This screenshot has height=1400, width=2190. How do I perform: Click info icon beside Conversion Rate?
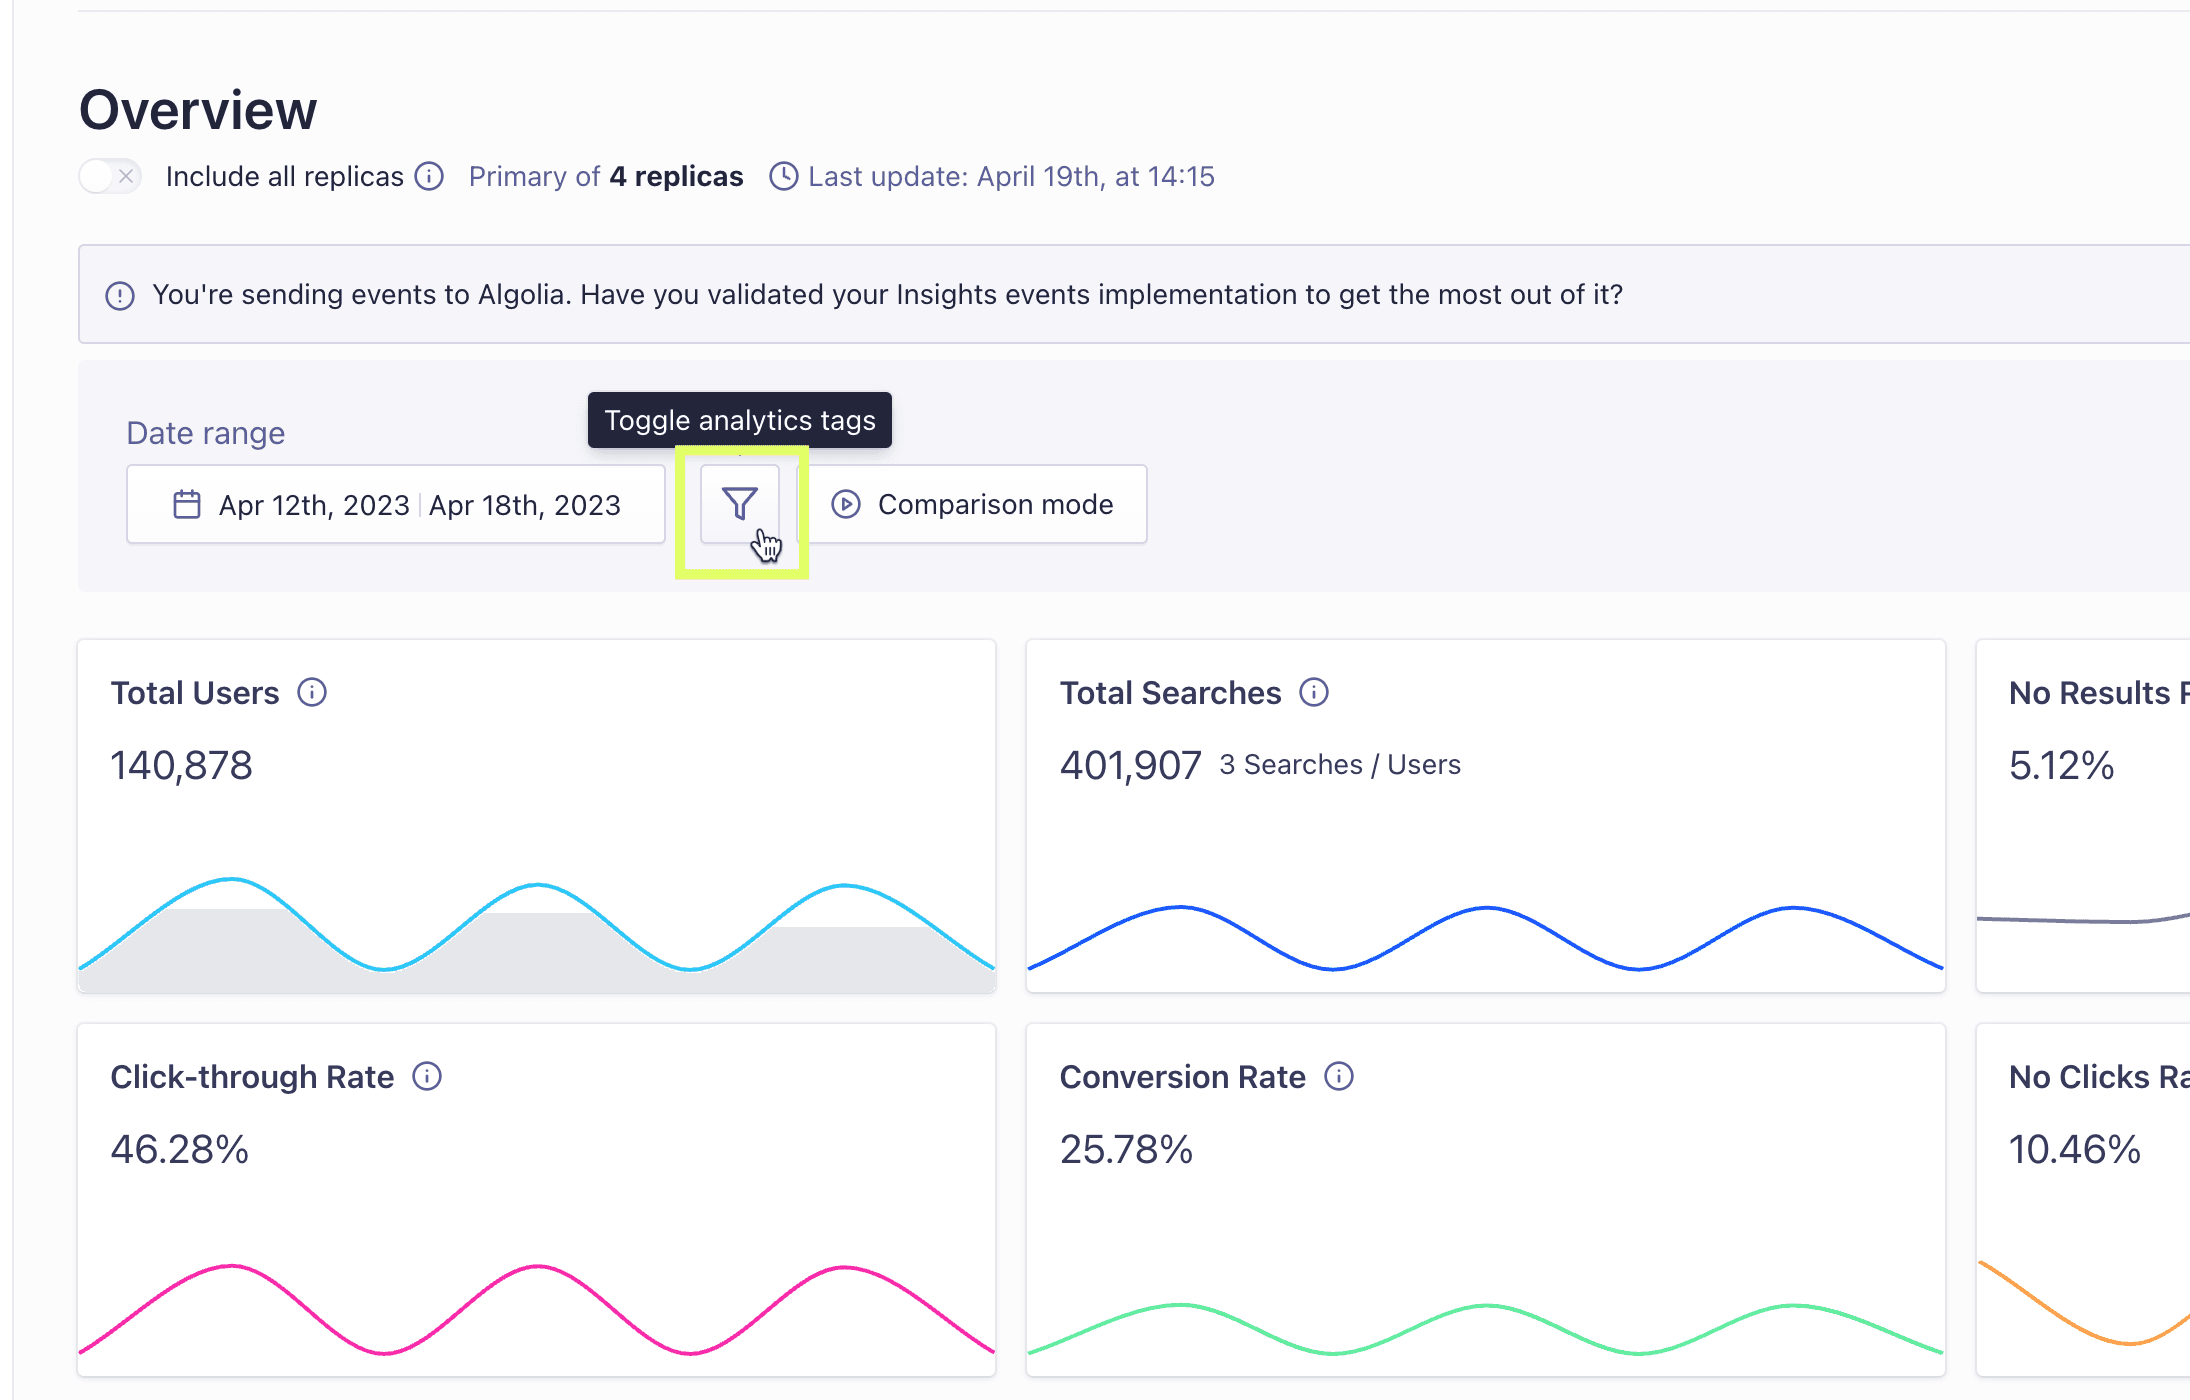[x=1339, y=1076]
